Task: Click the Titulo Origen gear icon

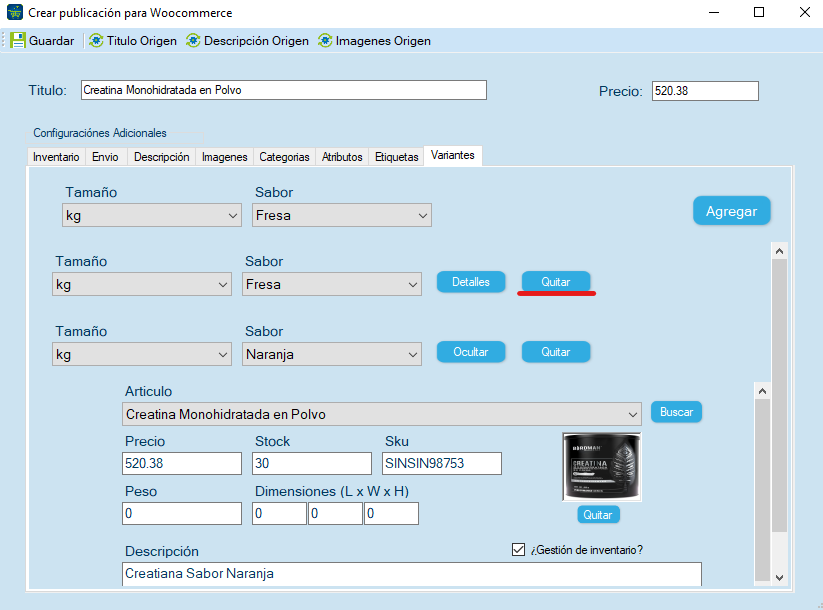Action: click(96, 40)
